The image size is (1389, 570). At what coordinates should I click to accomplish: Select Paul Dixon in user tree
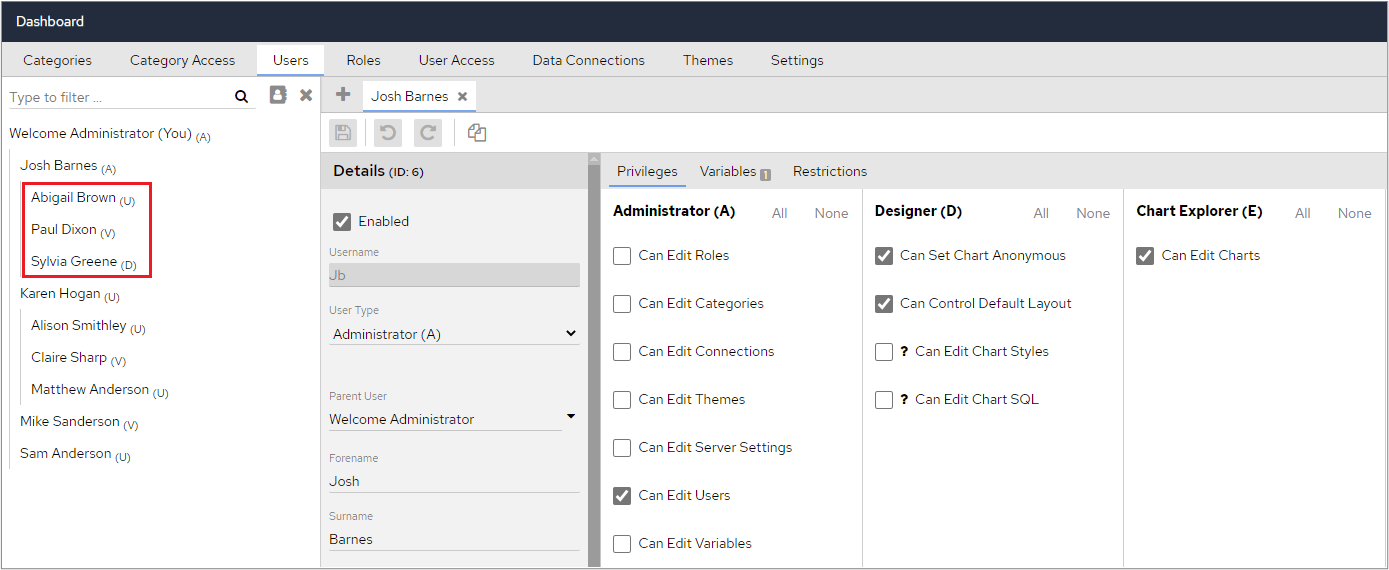73,230
